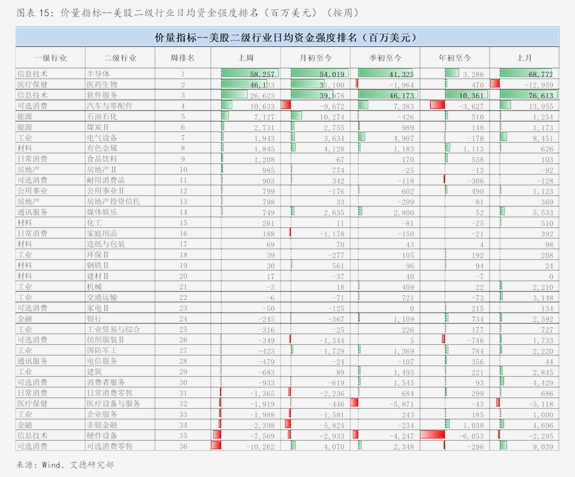Click the table title 价量指标--美股二级行业日均资金强度排名
575x477 pixels.
[287, 37]
